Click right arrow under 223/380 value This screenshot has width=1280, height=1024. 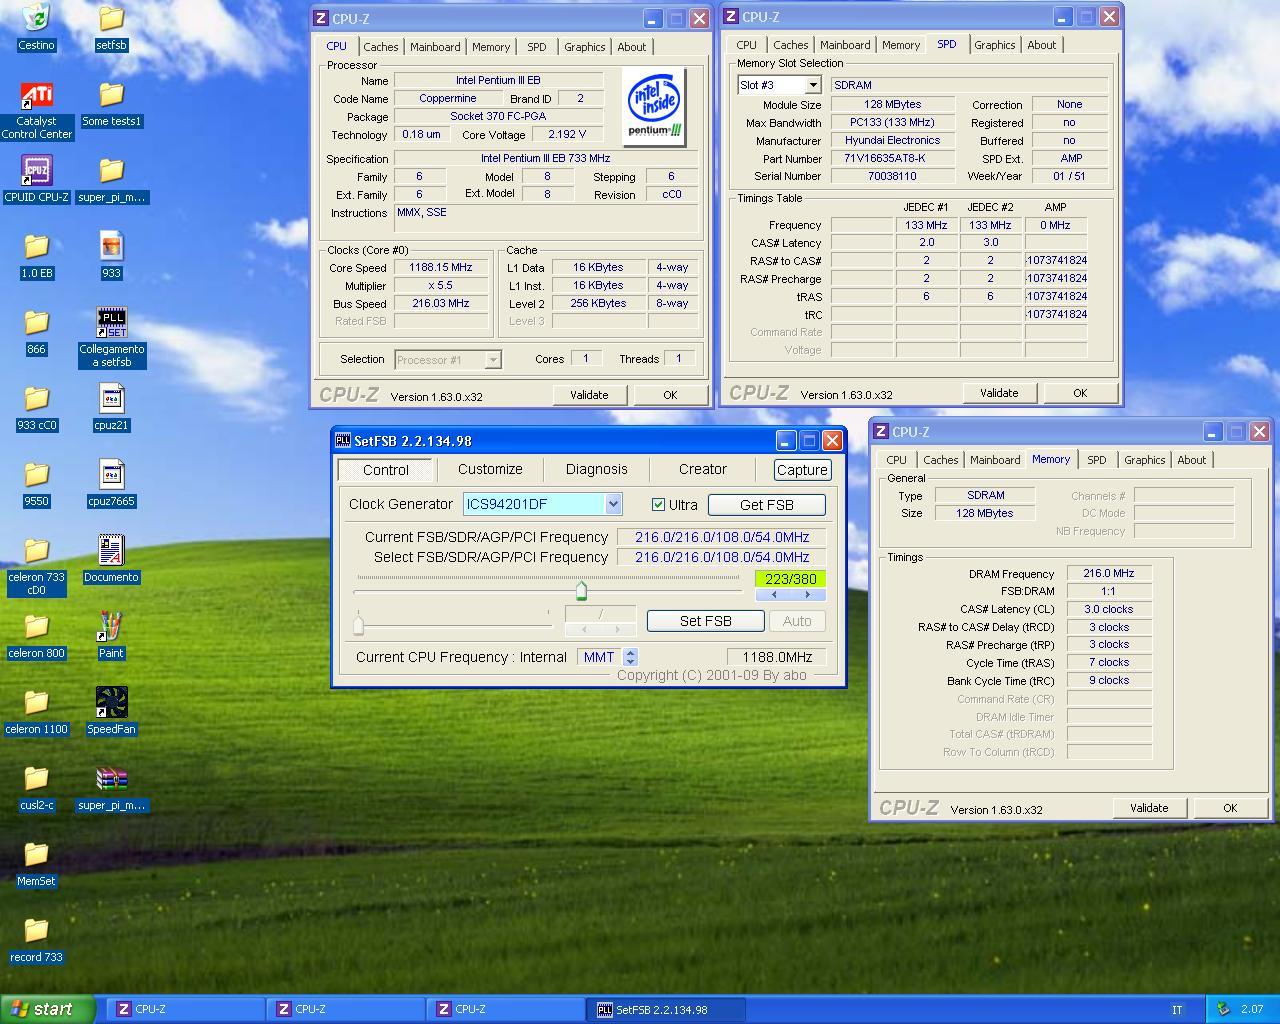[x=808, y=595]
